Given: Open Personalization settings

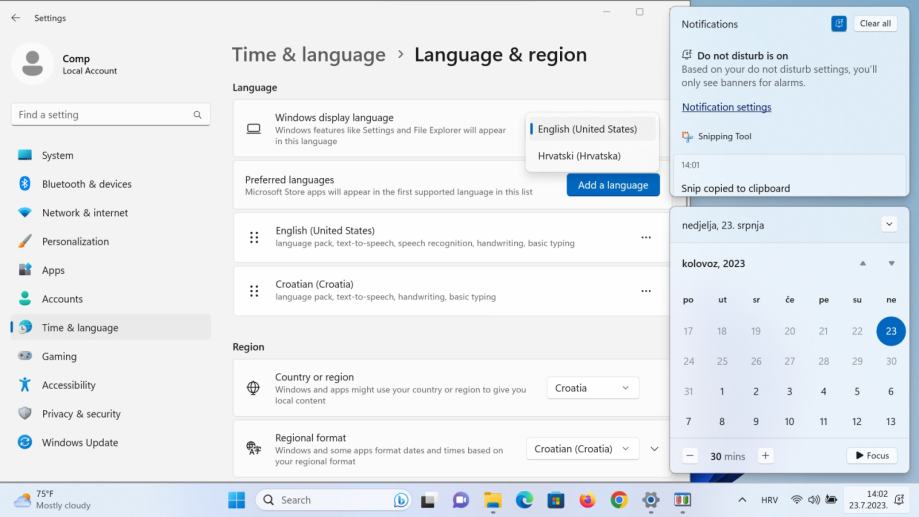Looking at the screenshot, I should 111,242.
